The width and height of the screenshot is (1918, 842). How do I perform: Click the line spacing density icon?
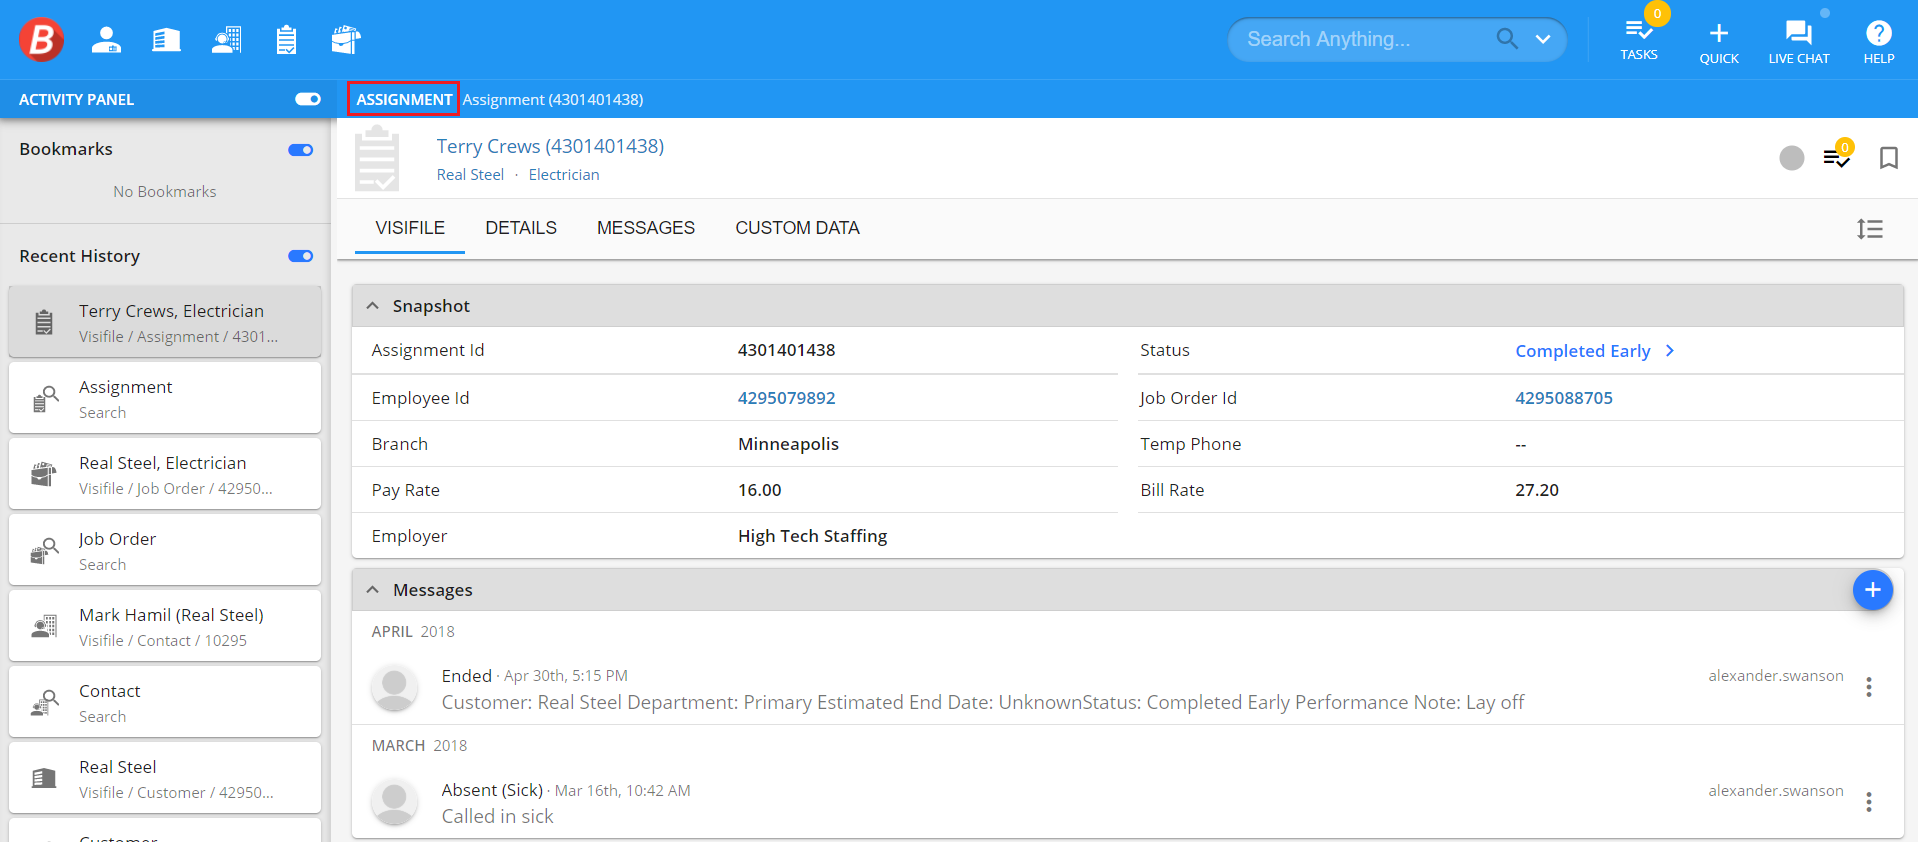1870,229
